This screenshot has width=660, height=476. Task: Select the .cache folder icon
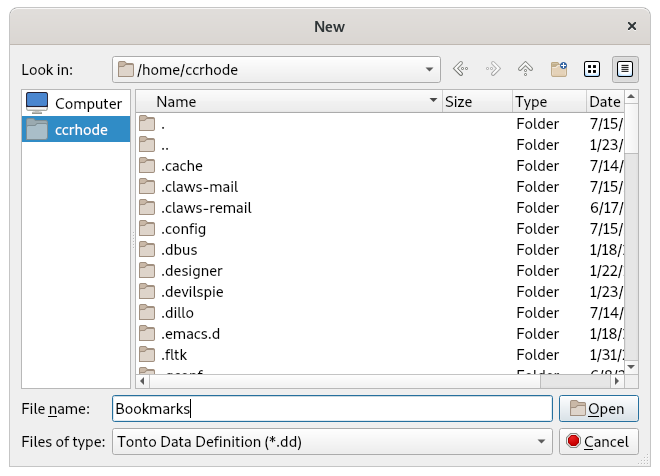pos(147,165)
